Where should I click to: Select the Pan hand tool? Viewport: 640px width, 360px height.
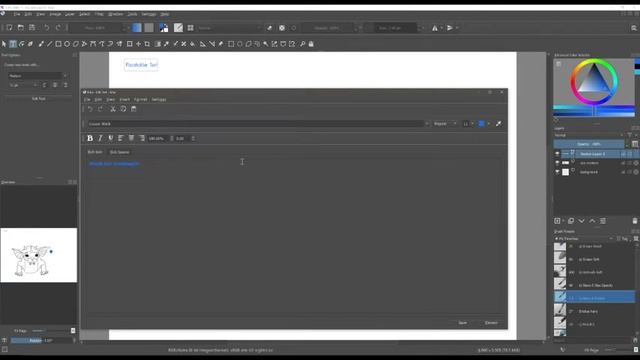pos(311,44)
